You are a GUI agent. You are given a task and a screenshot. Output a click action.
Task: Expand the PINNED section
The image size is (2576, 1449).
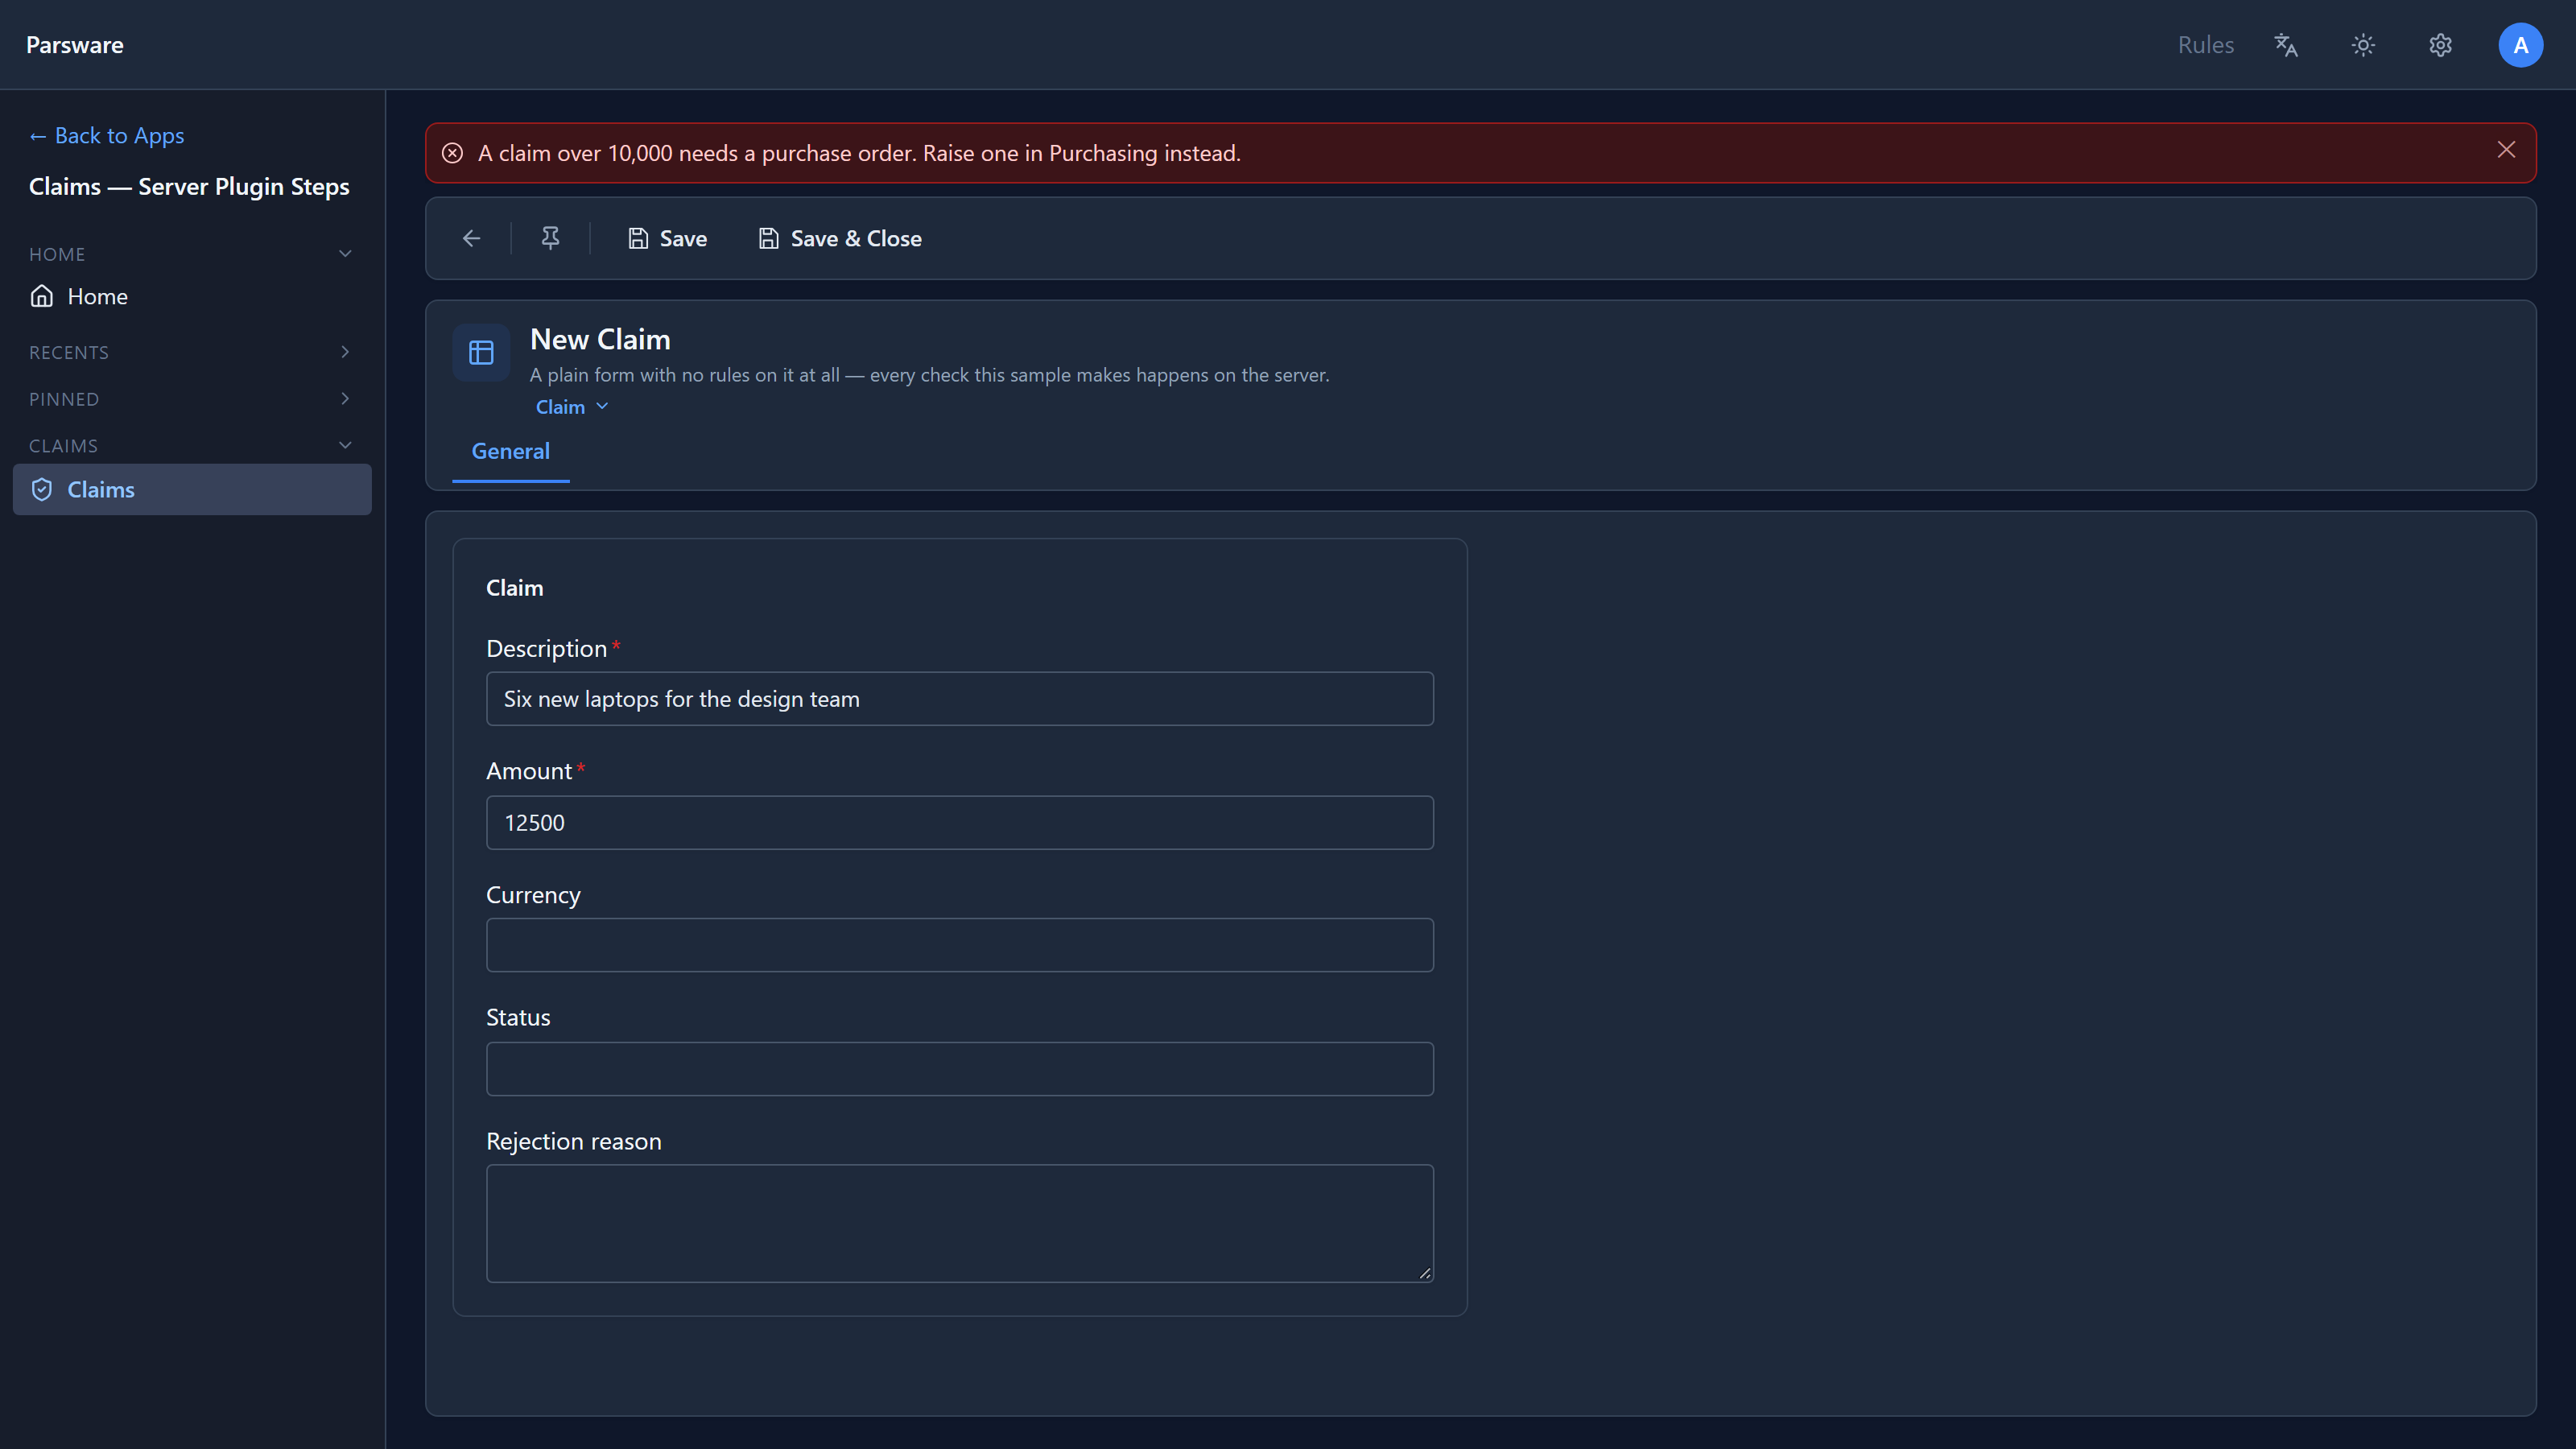(190, 399)
